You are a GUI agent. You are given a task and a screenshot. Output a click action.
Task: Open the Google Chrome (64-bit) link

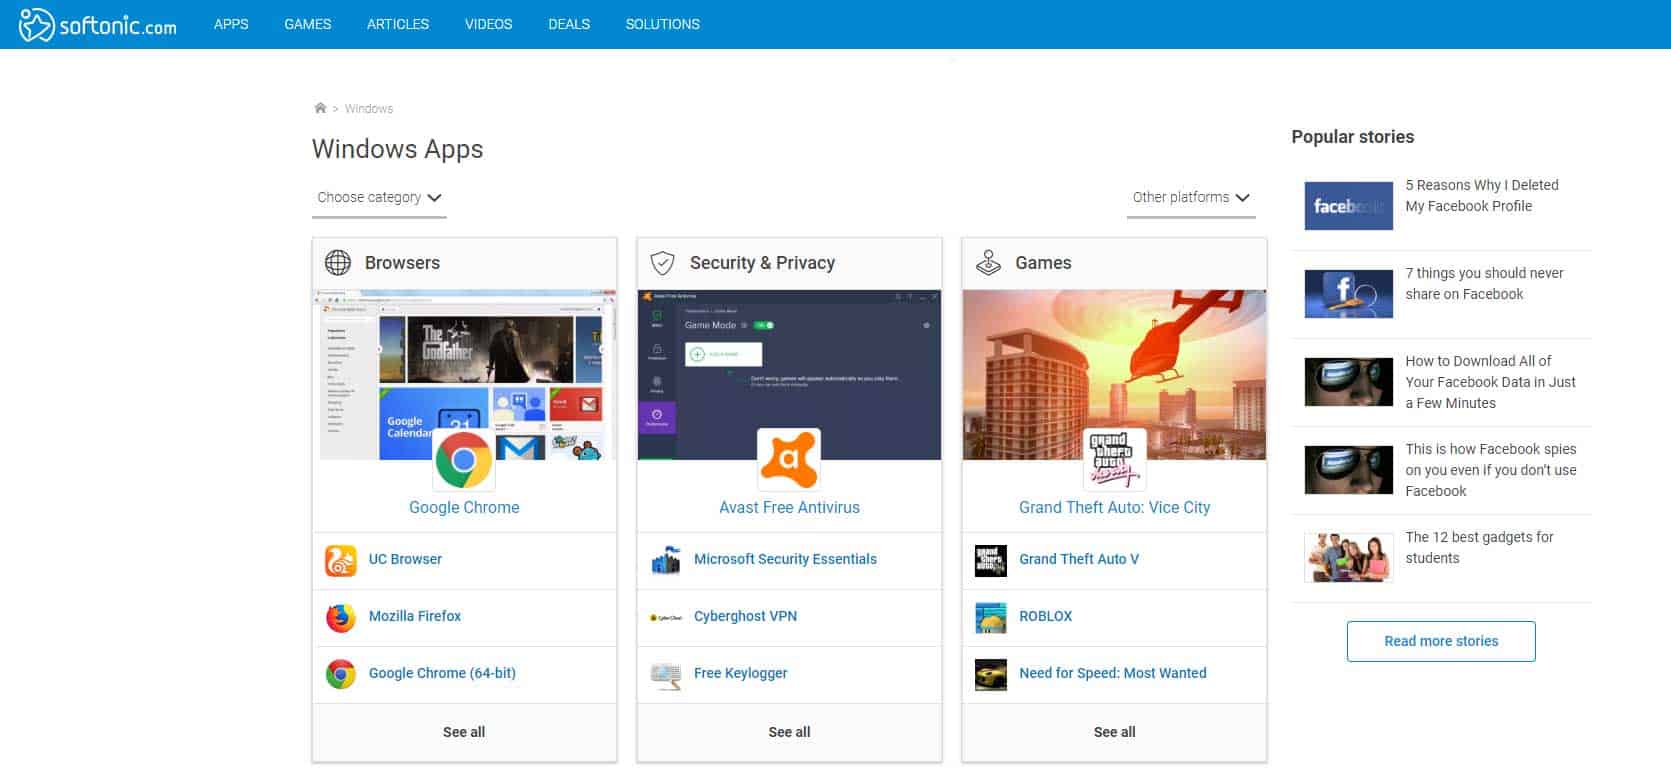(442, 673)
